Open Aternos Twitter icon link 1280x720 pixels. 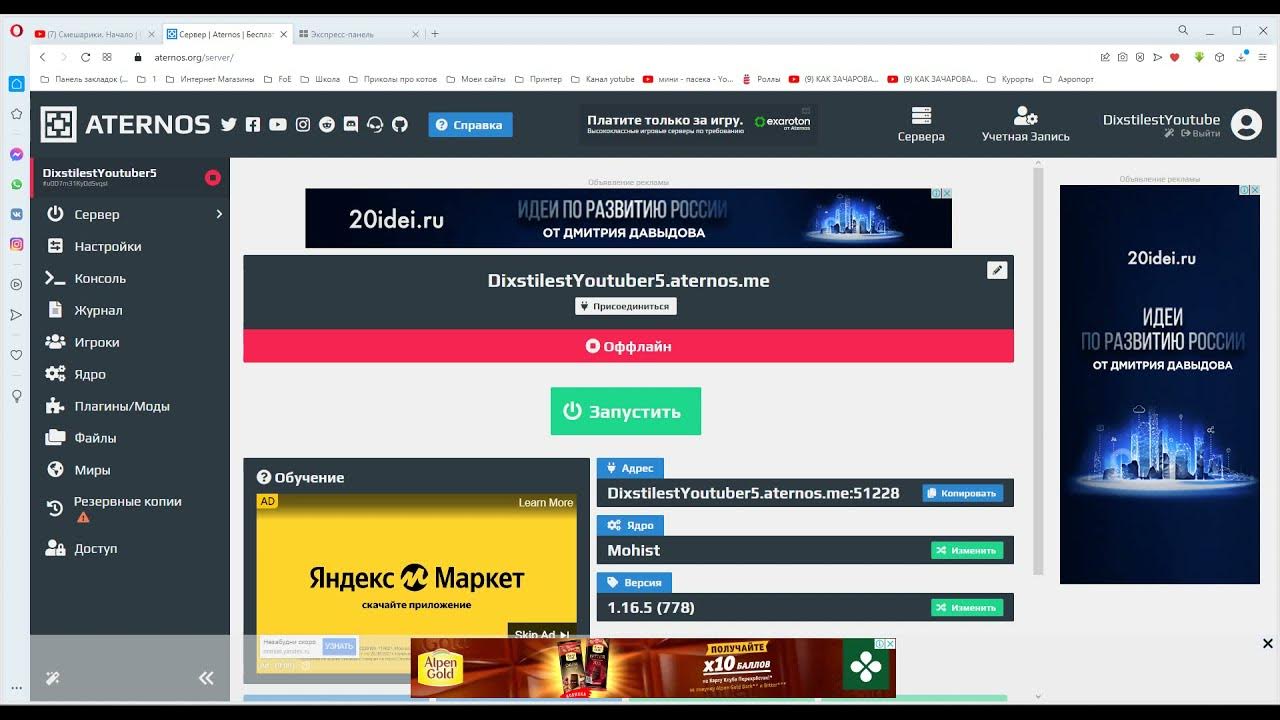click(x=229, y=125)
